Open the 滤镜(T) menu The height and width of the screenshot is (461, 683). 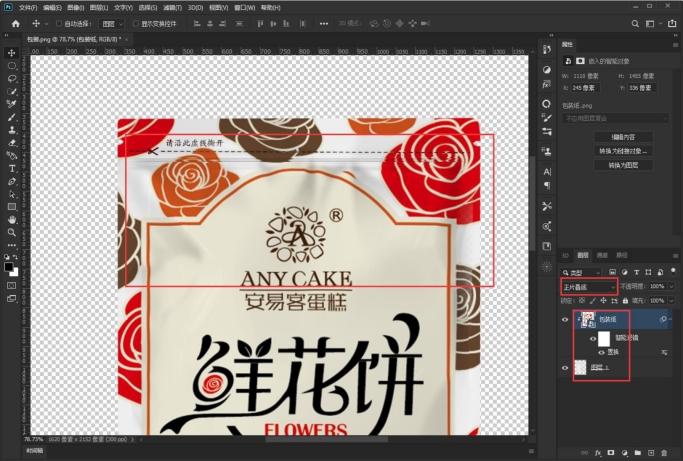(172, 7)
